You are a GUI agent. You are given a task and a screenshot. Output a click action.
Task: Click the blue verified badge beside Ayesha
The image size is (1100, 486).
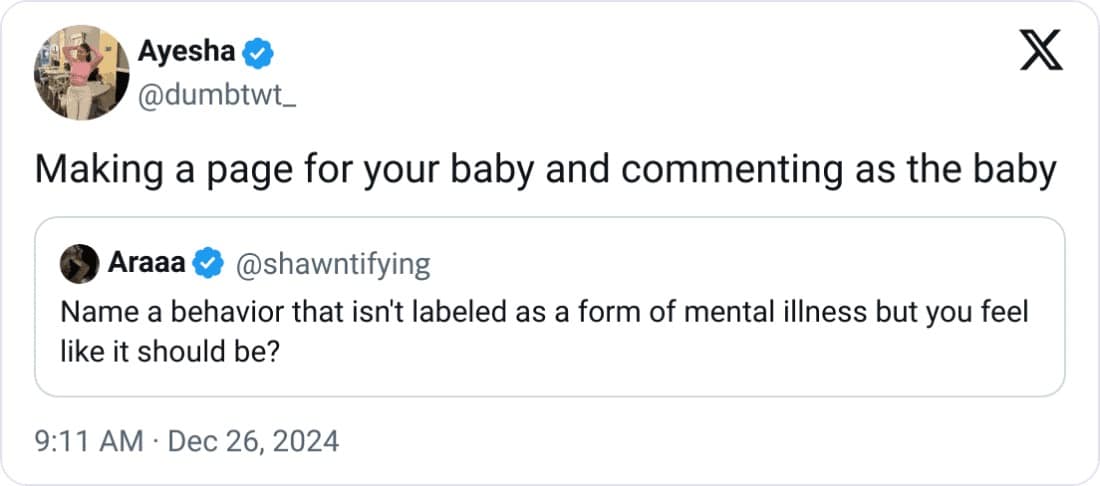coord(257,52)
